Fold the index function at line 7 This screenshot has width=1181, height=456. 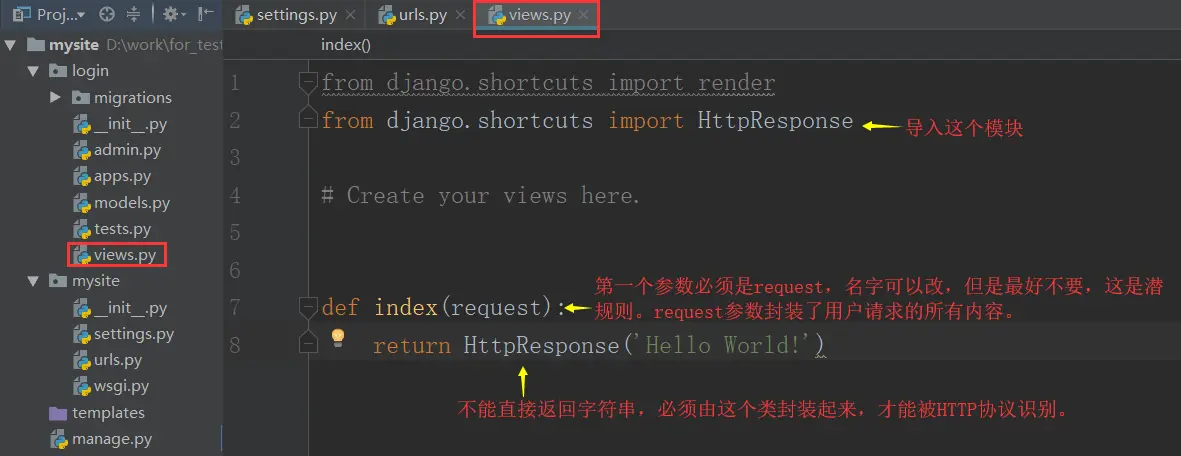coord(307,306)
